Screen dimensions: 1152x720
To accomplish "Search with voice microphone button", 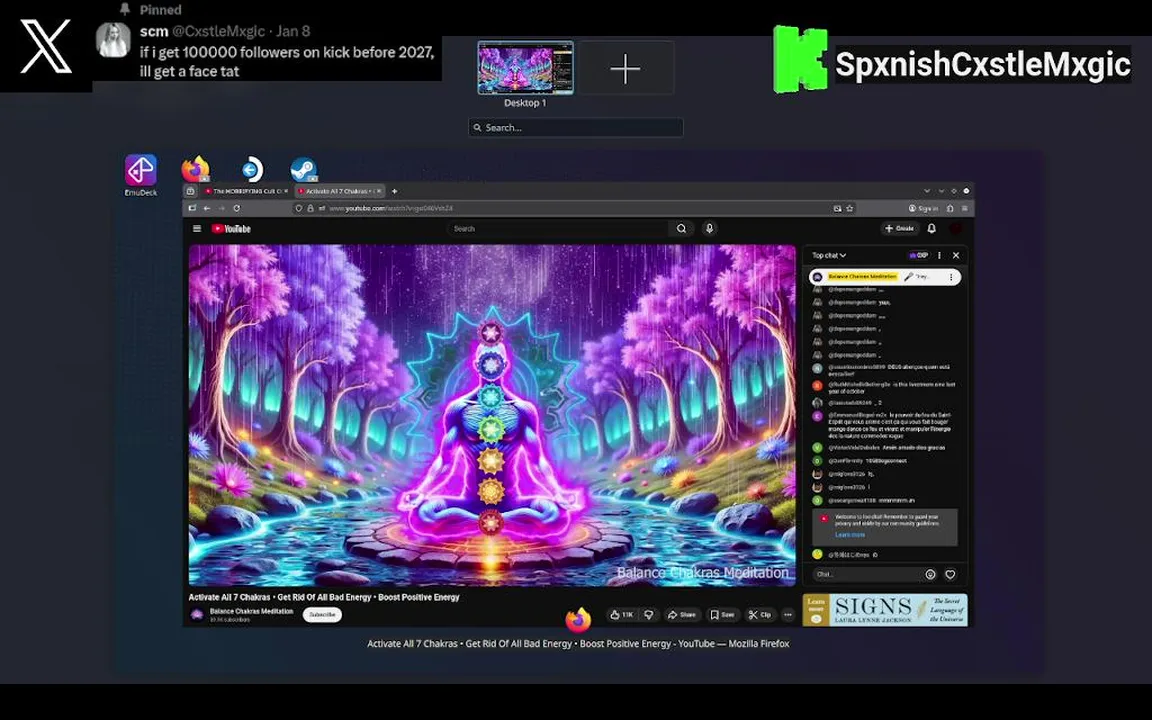I will coord(710,228).
